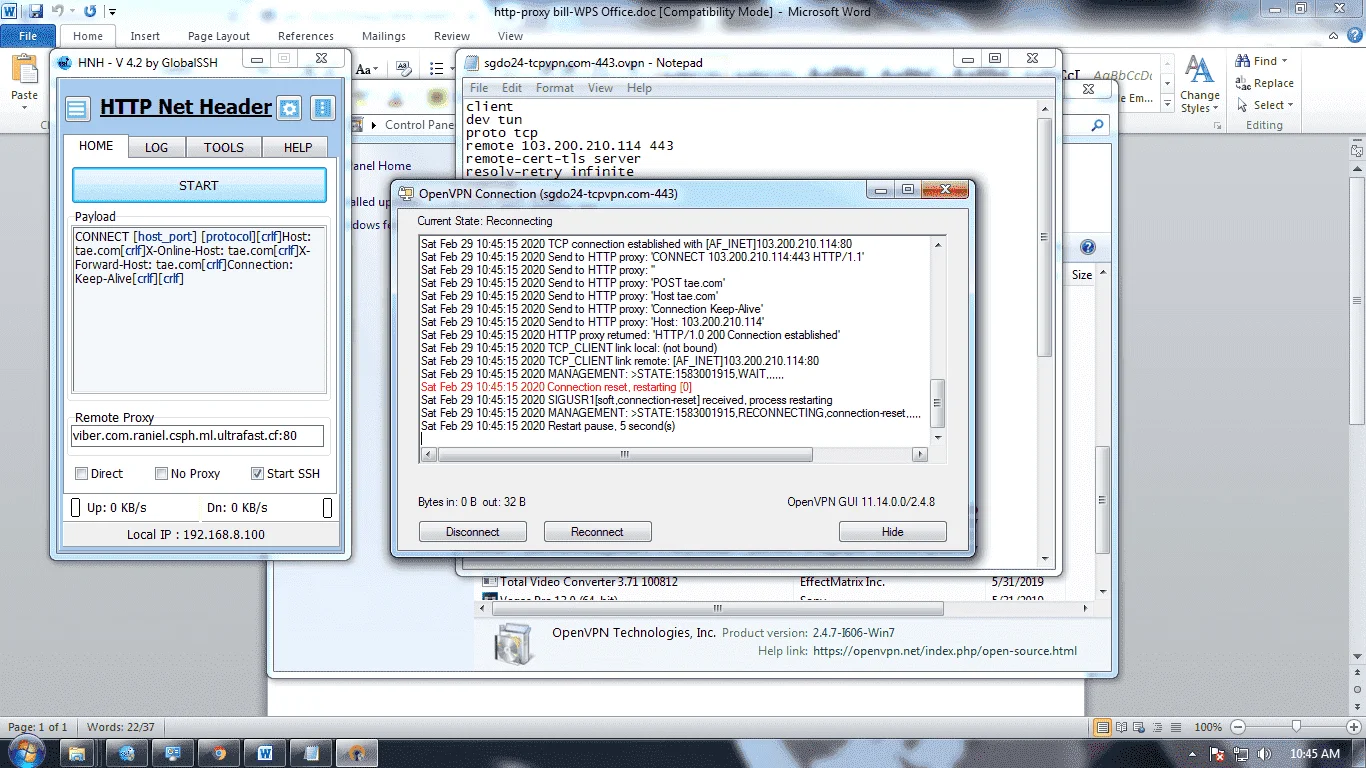
Task: Click the volume speaker tray icon
Action: (x=1265, y=754)
